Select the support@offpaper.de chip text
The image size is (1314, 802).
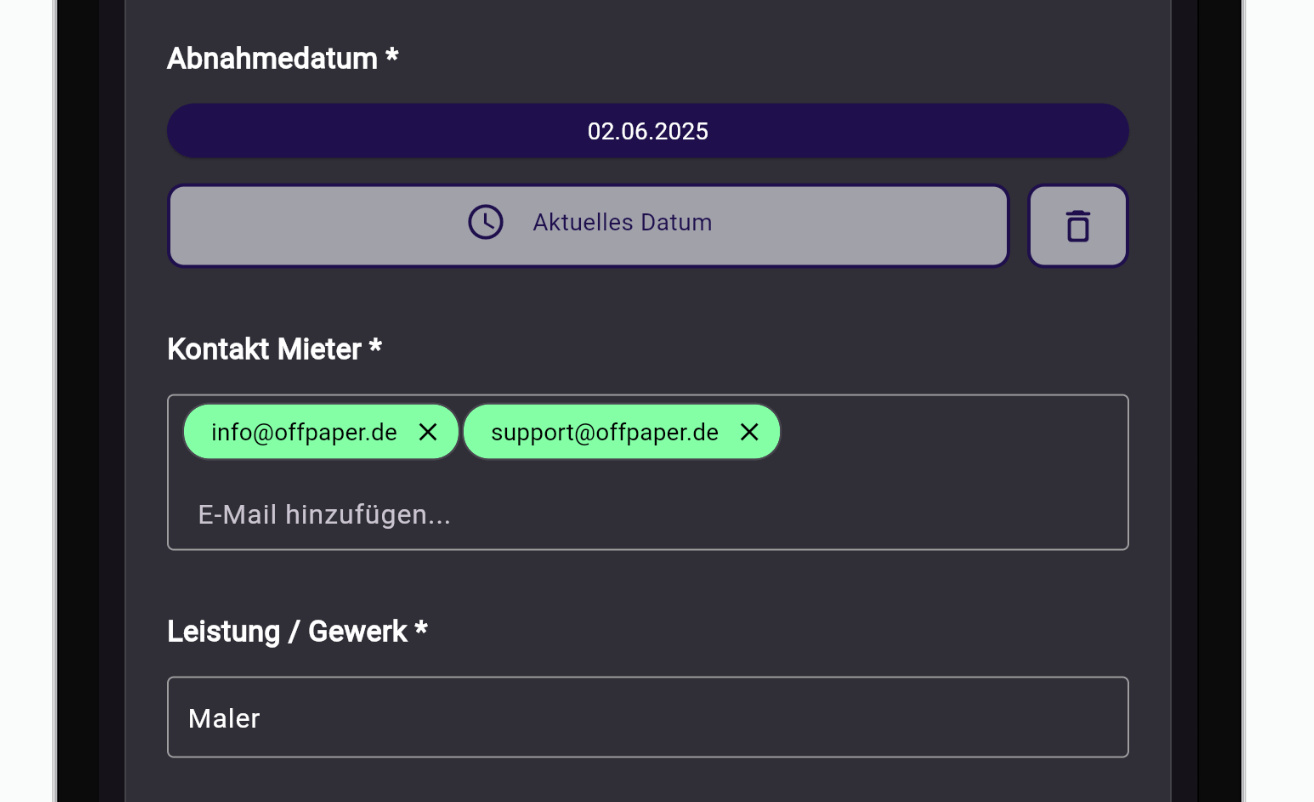click(604, 432)
